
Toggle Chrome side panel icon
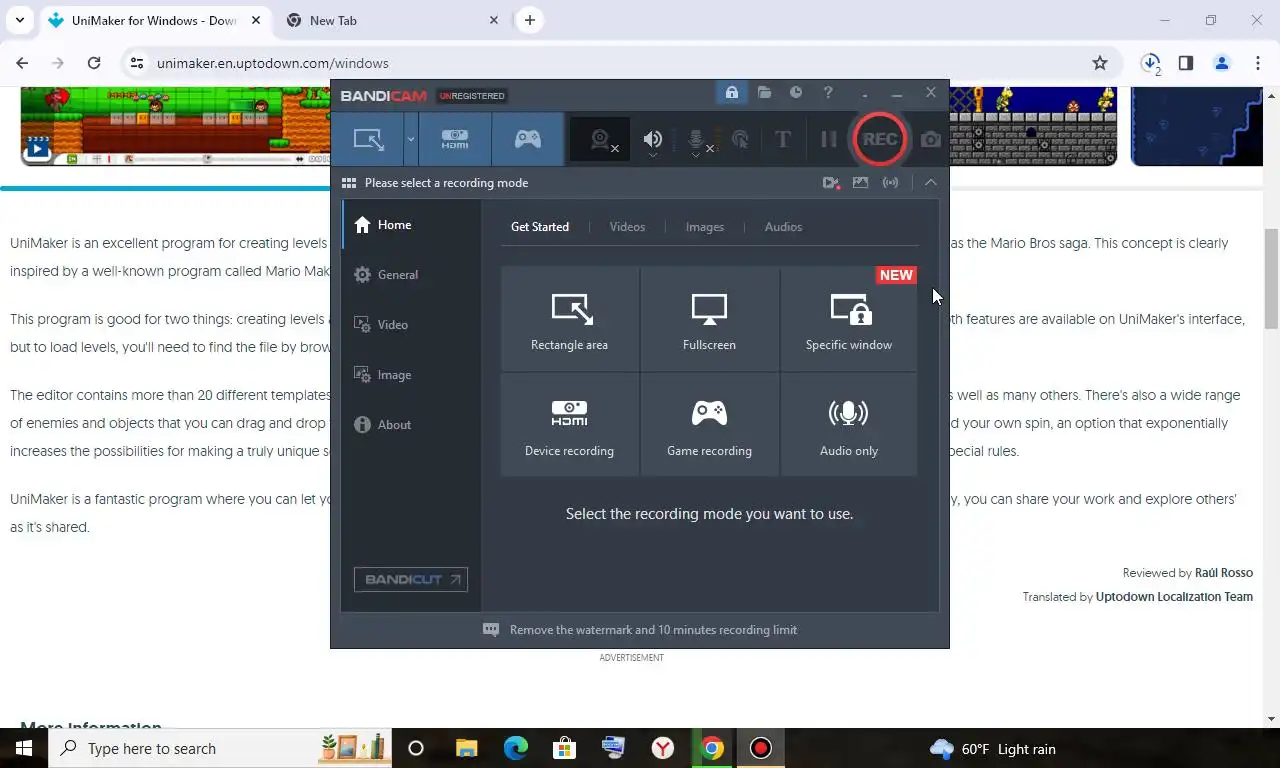click(1186, 63)
